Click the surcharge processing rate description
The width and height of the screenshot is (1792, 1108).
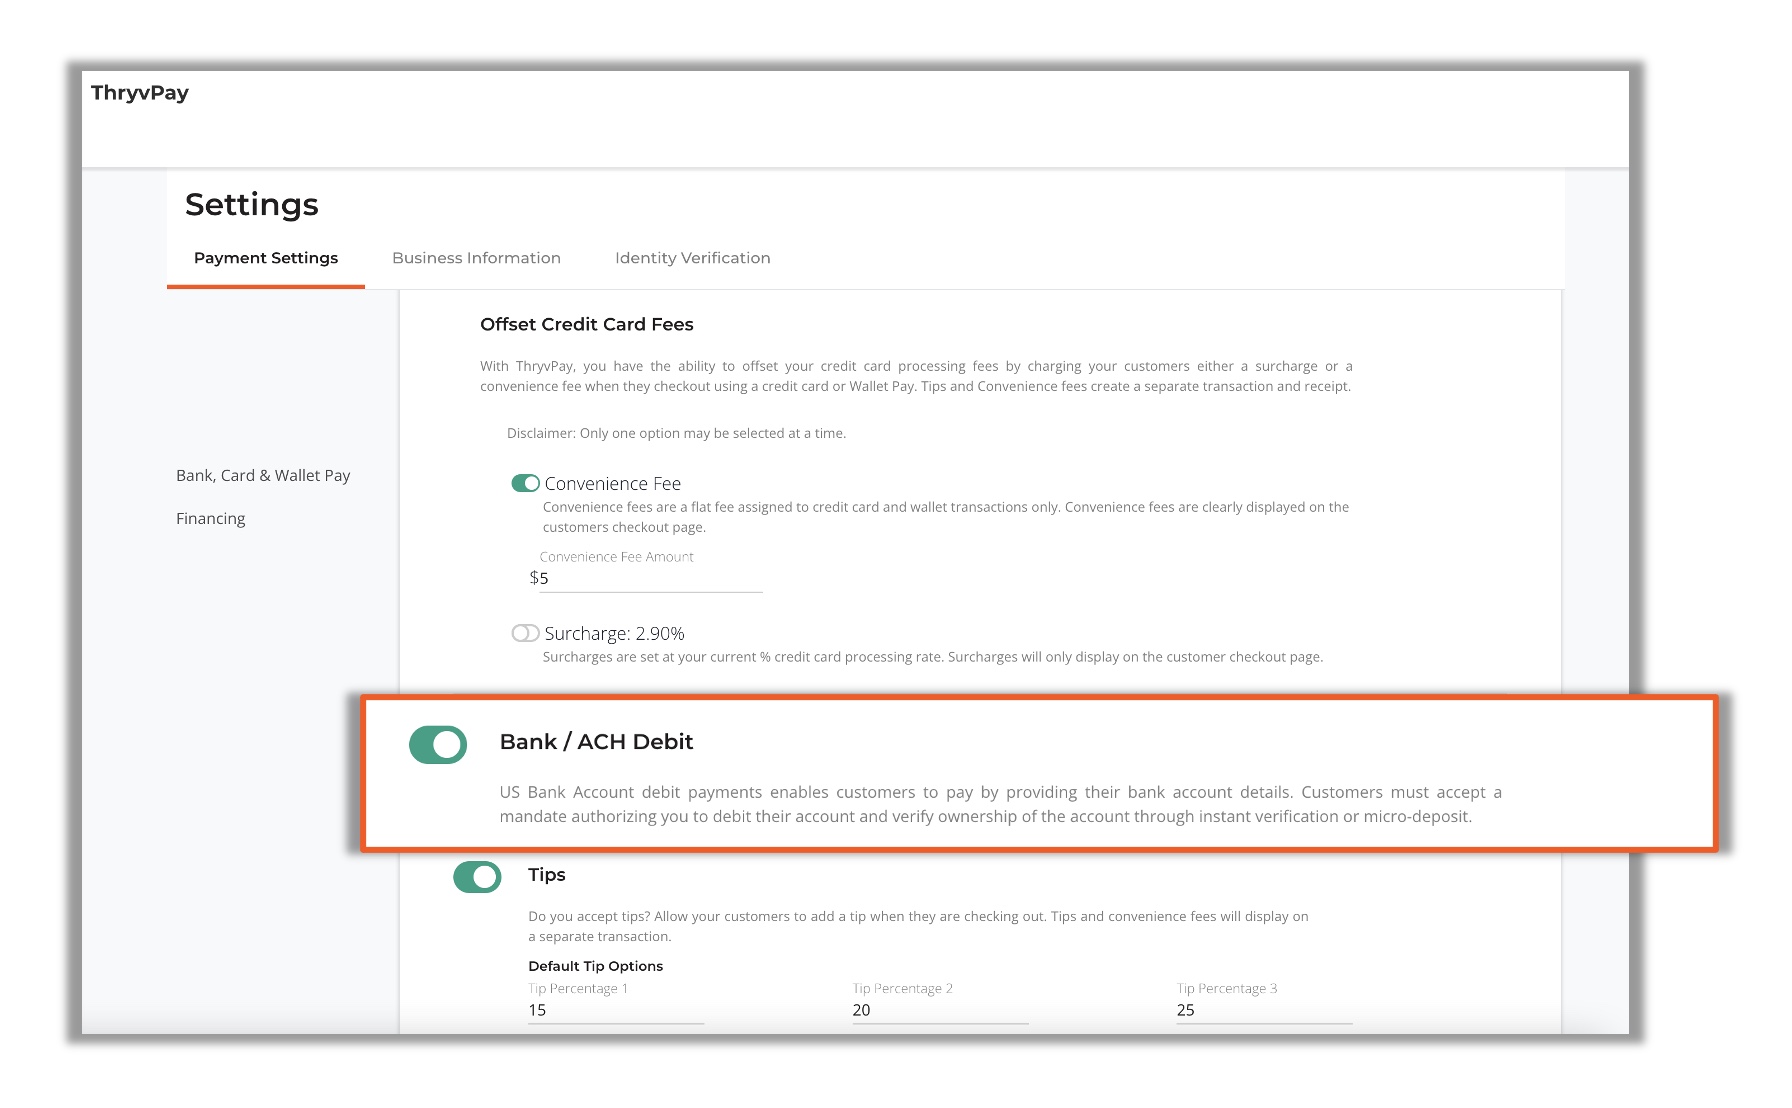coord(933,657)
